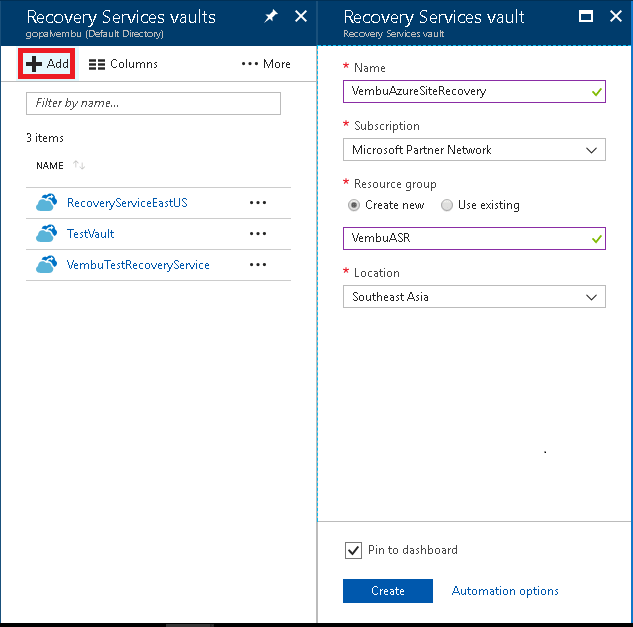Click the RecoveryServiceEastUS cloud icon
Screen dimensions: 633x627
(x=46, y=203)
